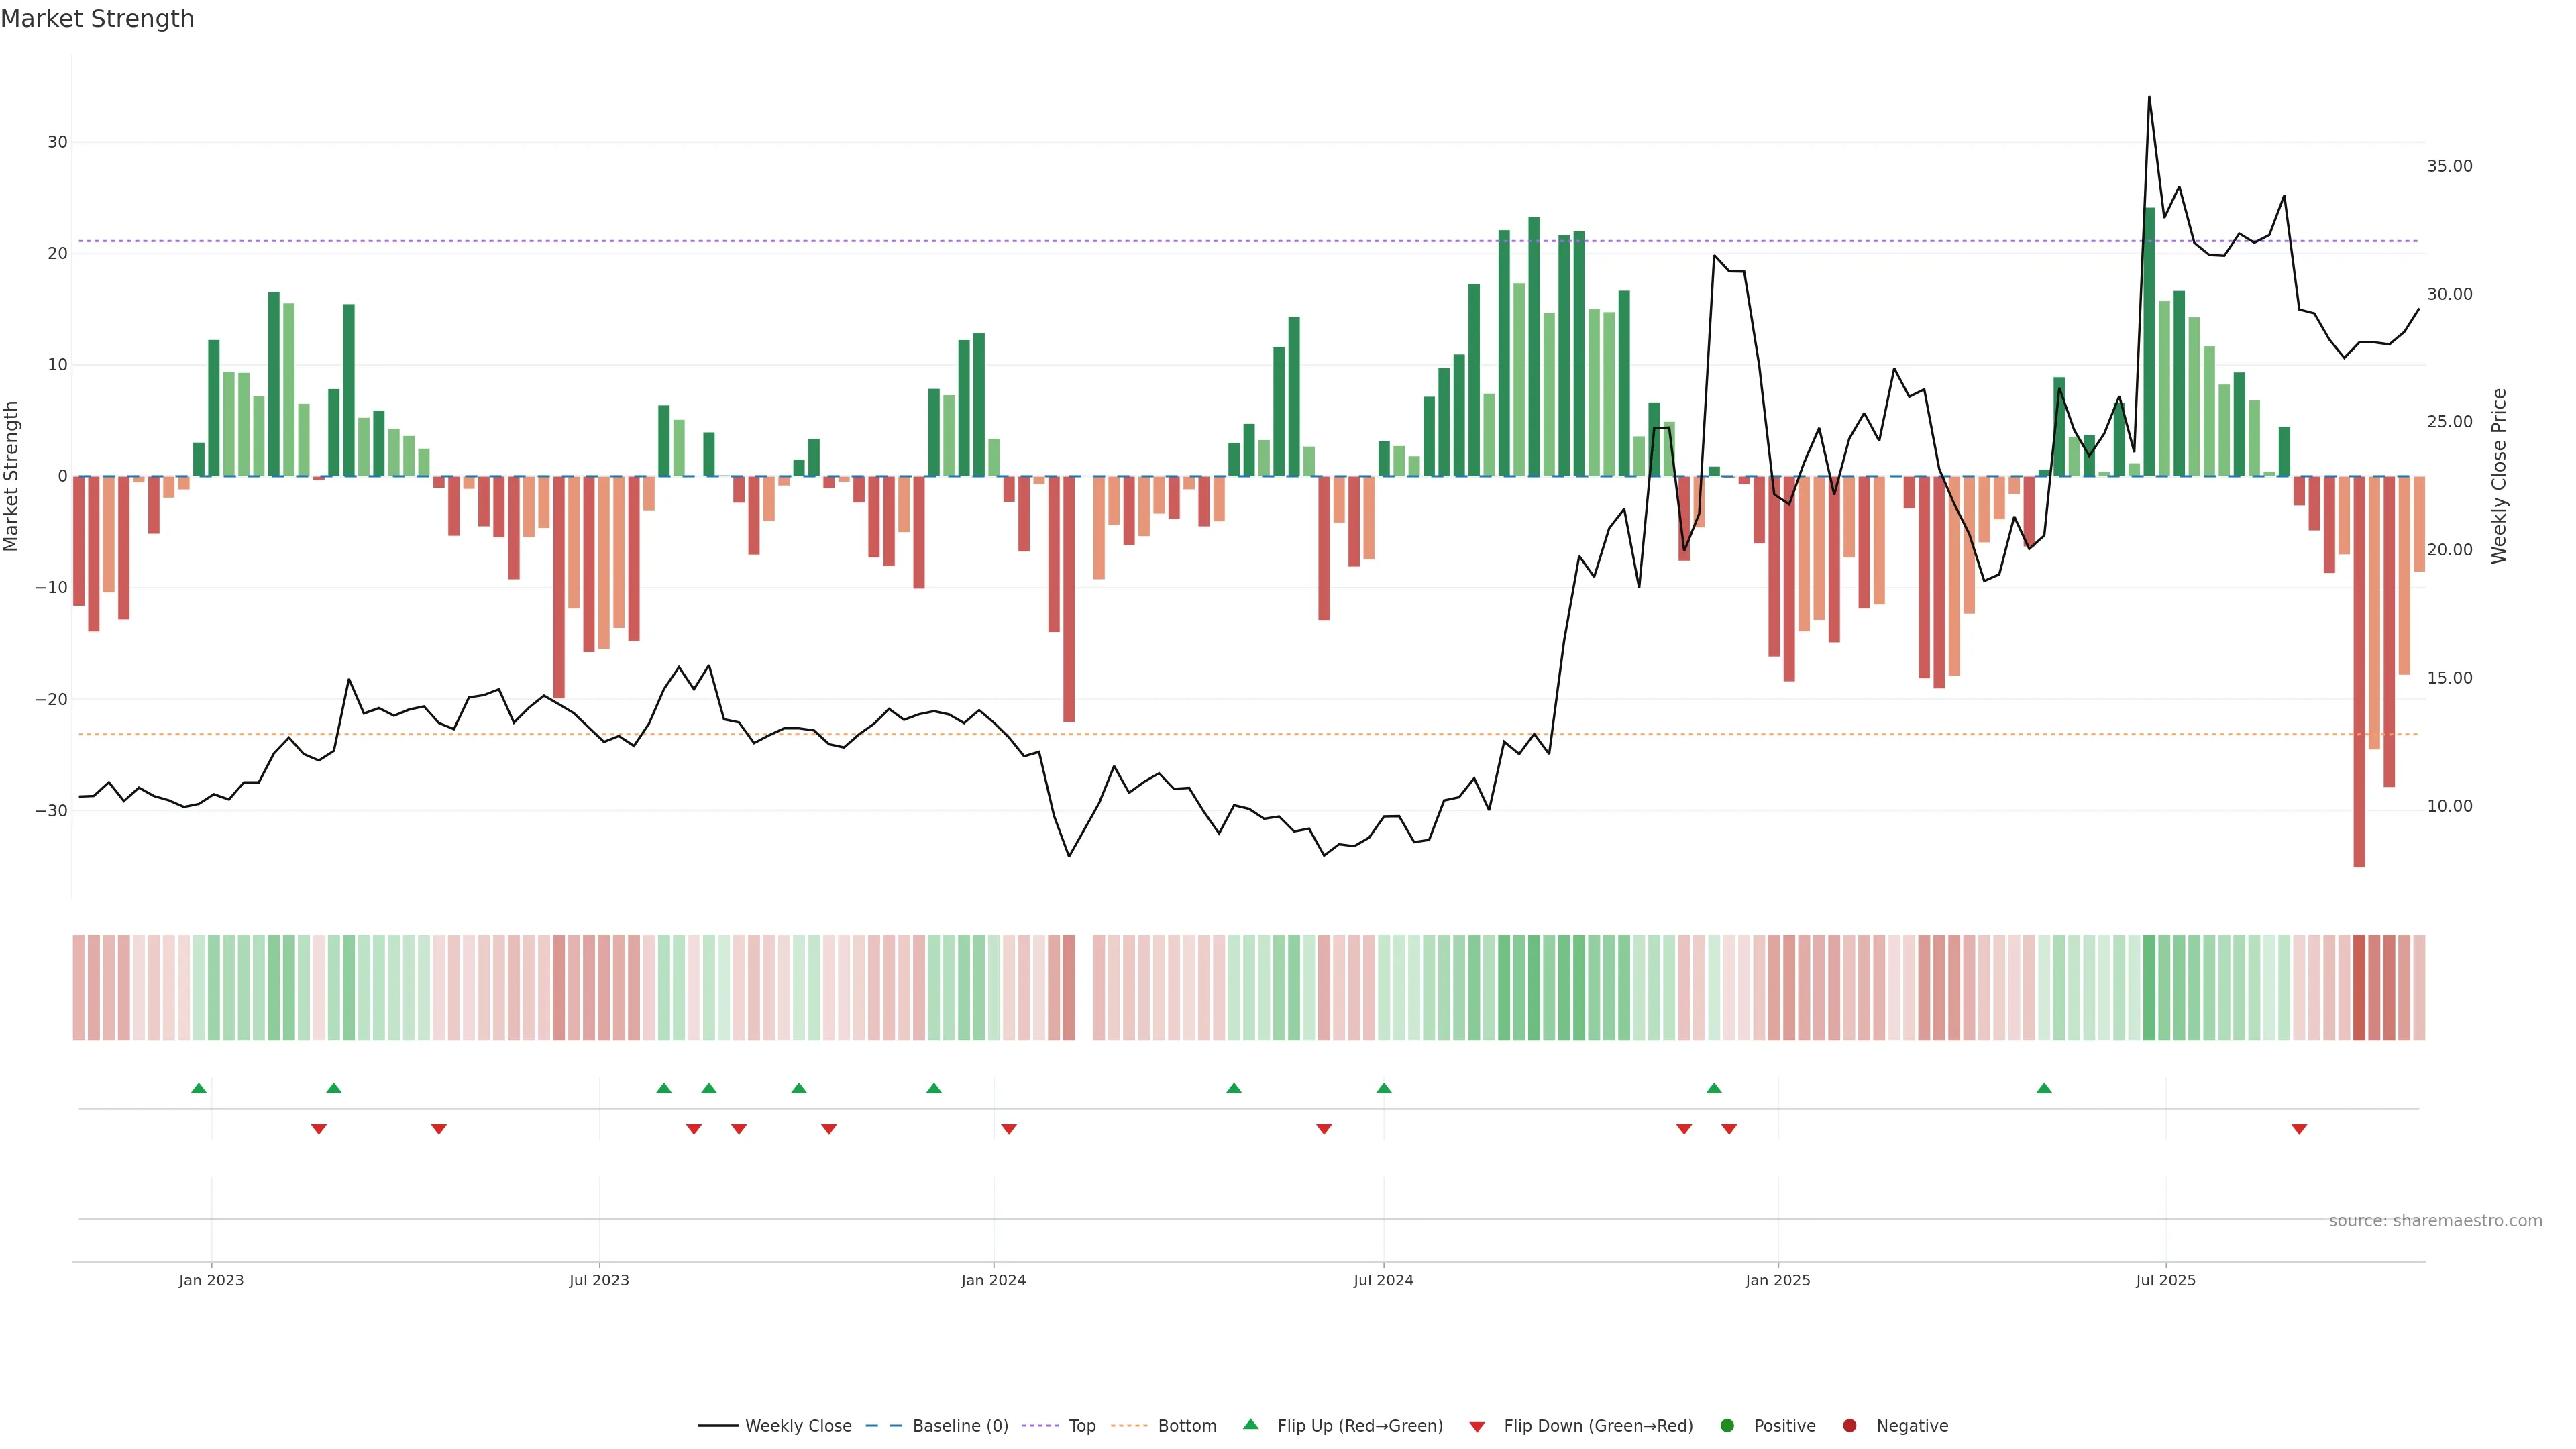Image resolution: width=2576 pixels, height=1449 pixels.
Task: Click the leftmost red flip-down triangle marker
Action: (319, 1129)
